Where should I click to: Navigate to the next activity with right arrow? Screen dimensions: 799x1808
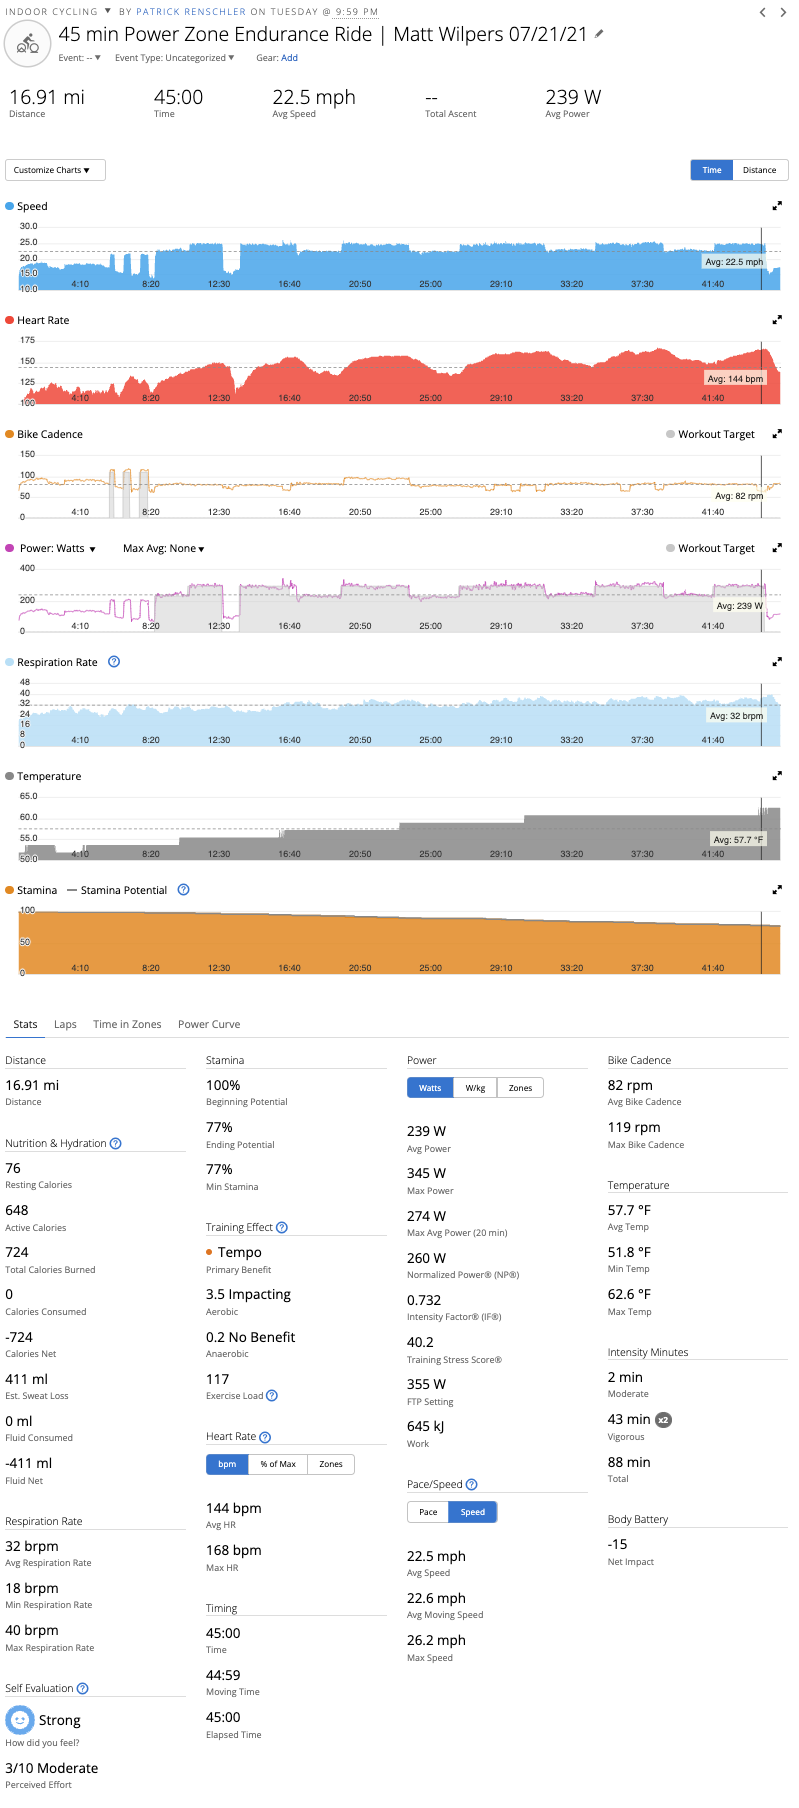pos(782,12)
